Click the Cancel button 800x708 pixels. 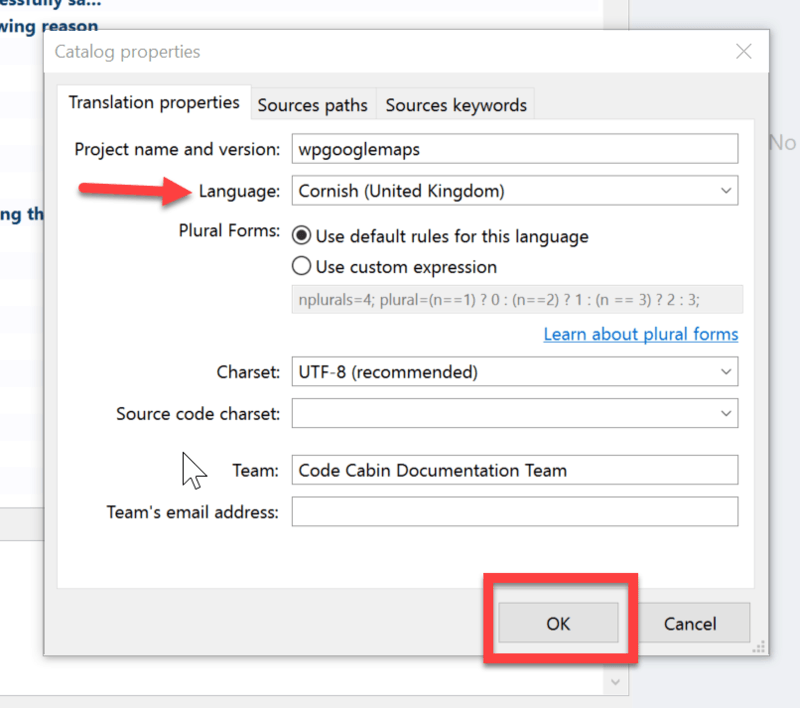pos(690,623)
